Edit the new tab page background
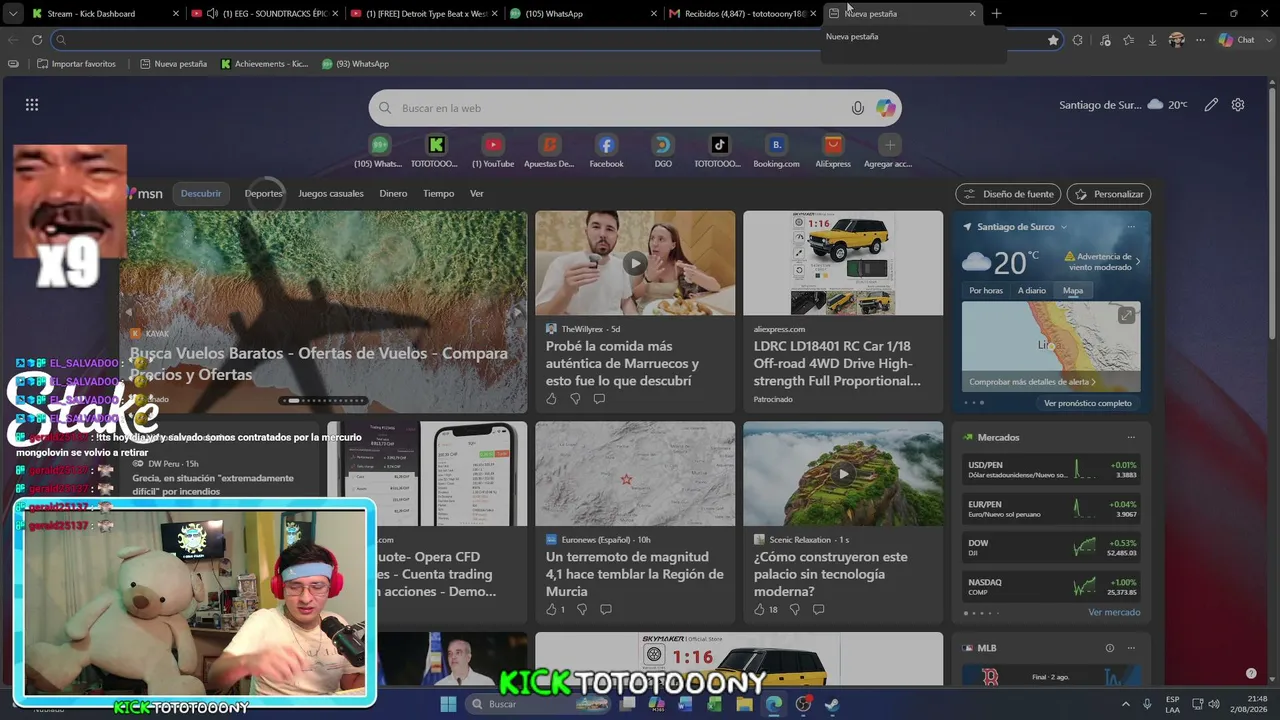The width and height of the screenshot is (1280, 720). [x=1211, y=105]
